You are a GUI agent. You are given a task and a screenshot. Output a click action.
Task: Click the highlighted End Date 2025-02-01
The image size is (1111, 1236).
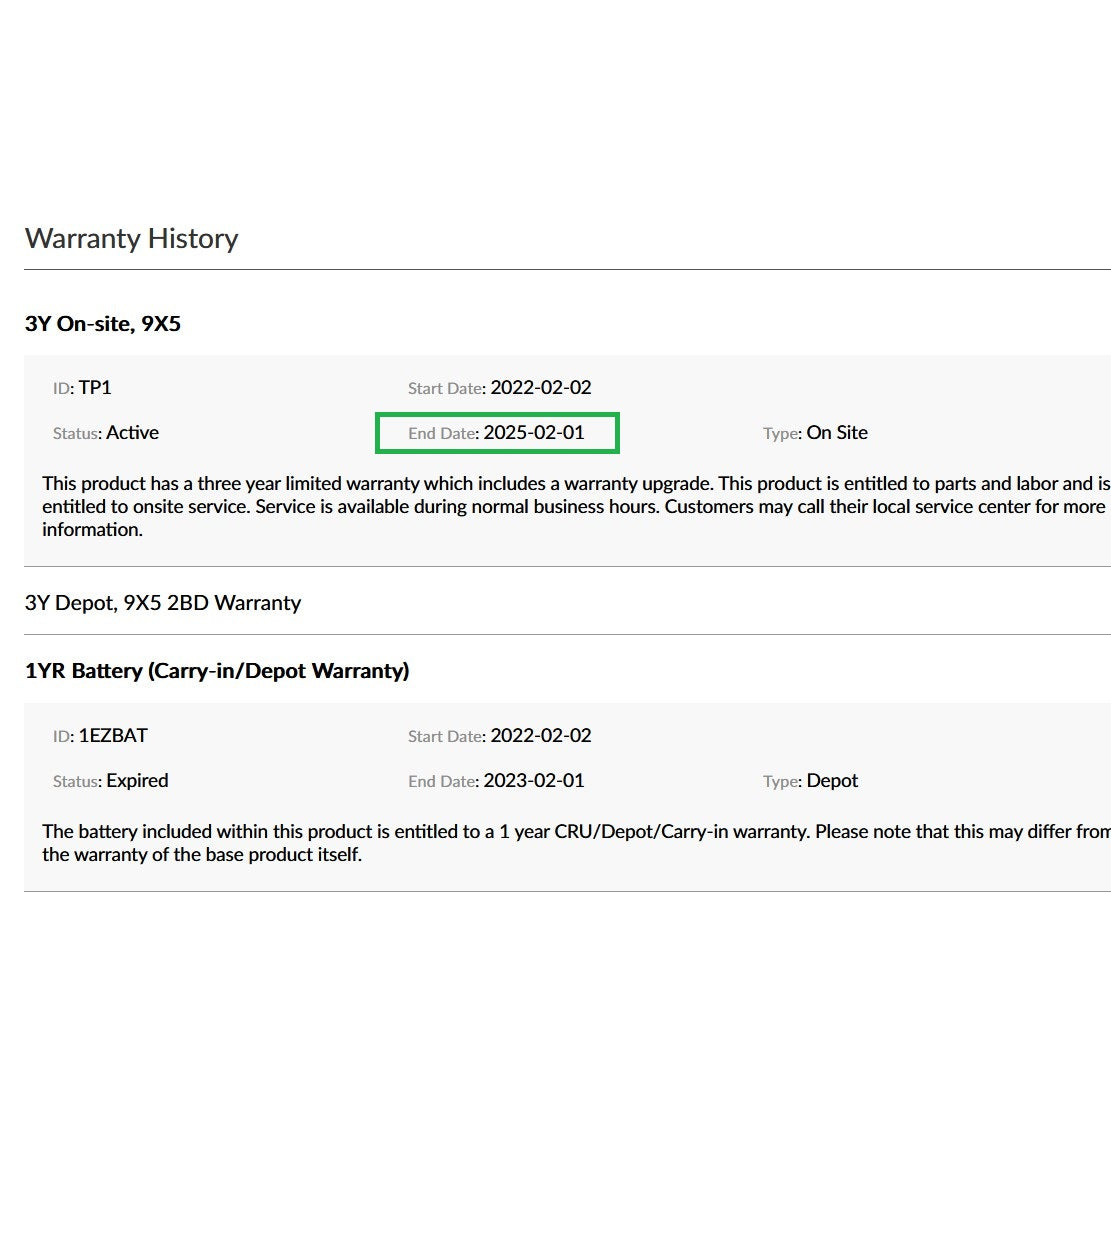533,433
